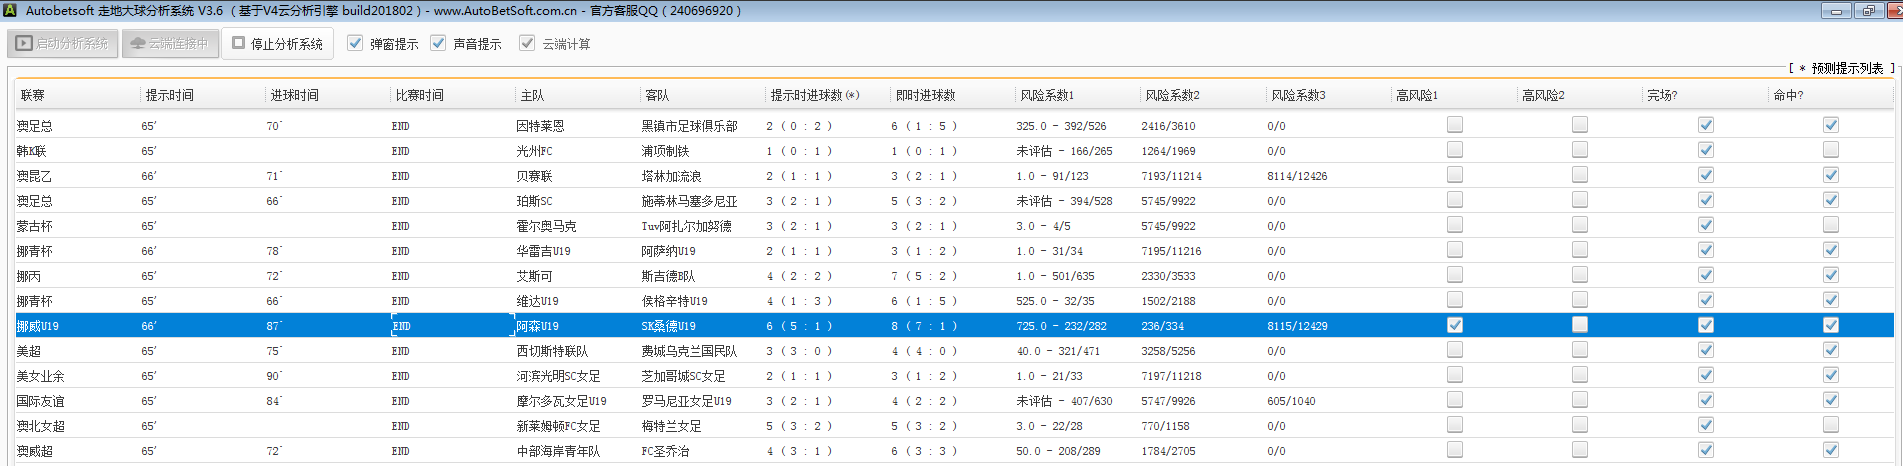Check 命中? box for 韩K联 row
The height and width of the screenshot is (466, 1903).
(1831, 150)
